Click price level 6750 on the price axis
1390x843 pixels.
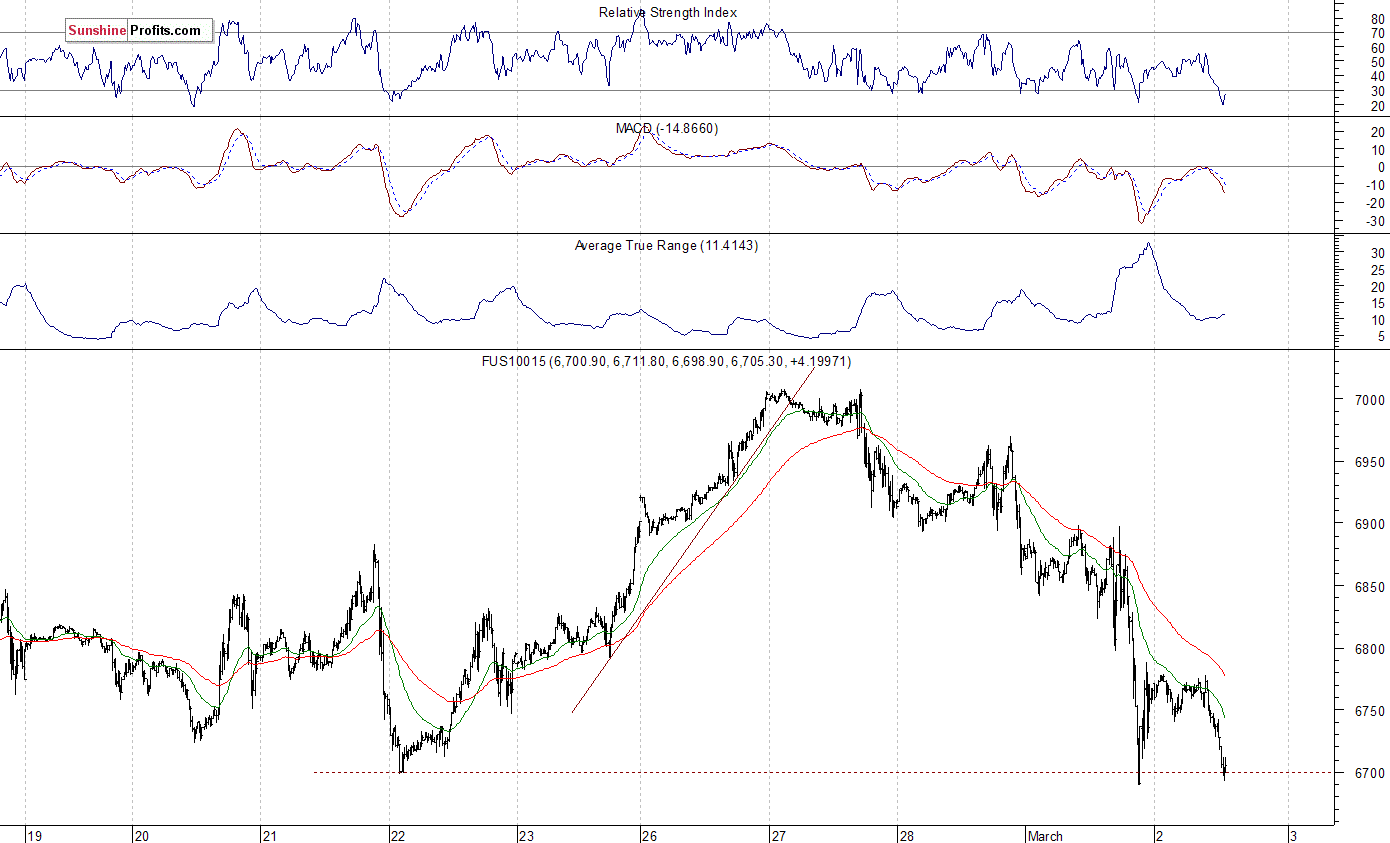click(1370, 711)
